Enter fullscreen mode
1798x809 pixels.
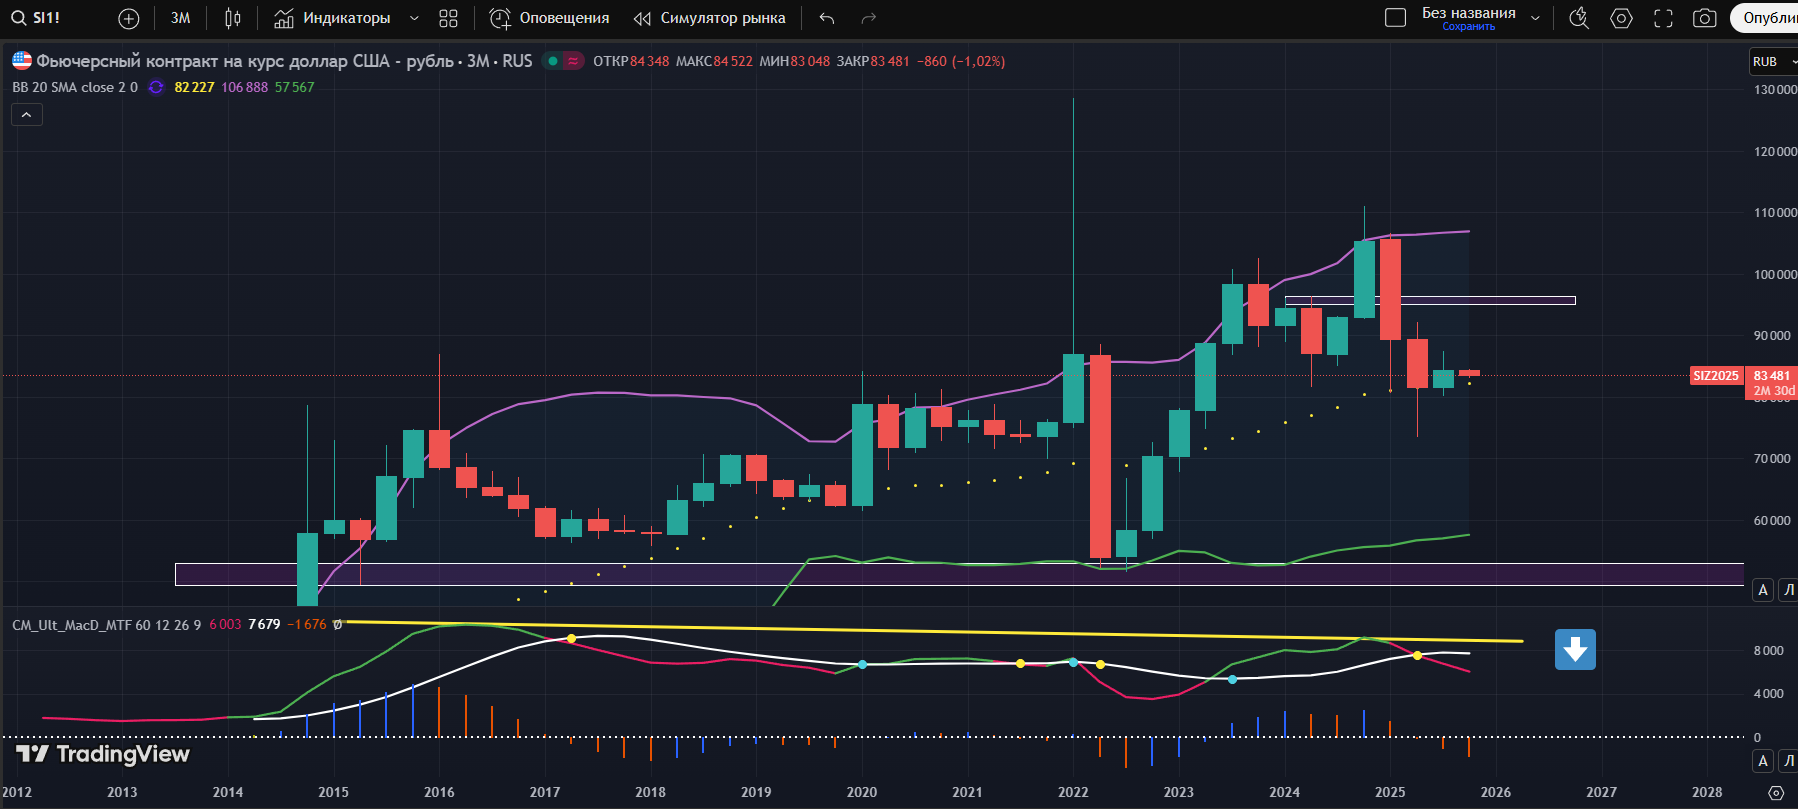pos(1663,18)
